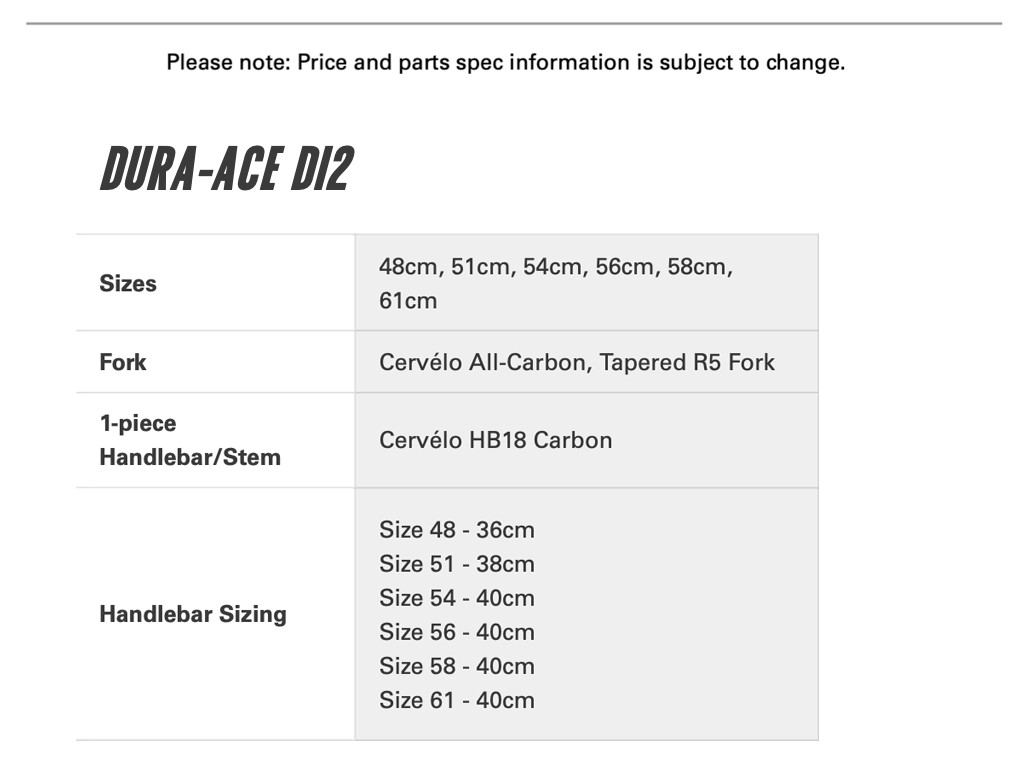Select the Fork row label
The height and width of the screenshot is (768, 1024).
tap(123, 362)
